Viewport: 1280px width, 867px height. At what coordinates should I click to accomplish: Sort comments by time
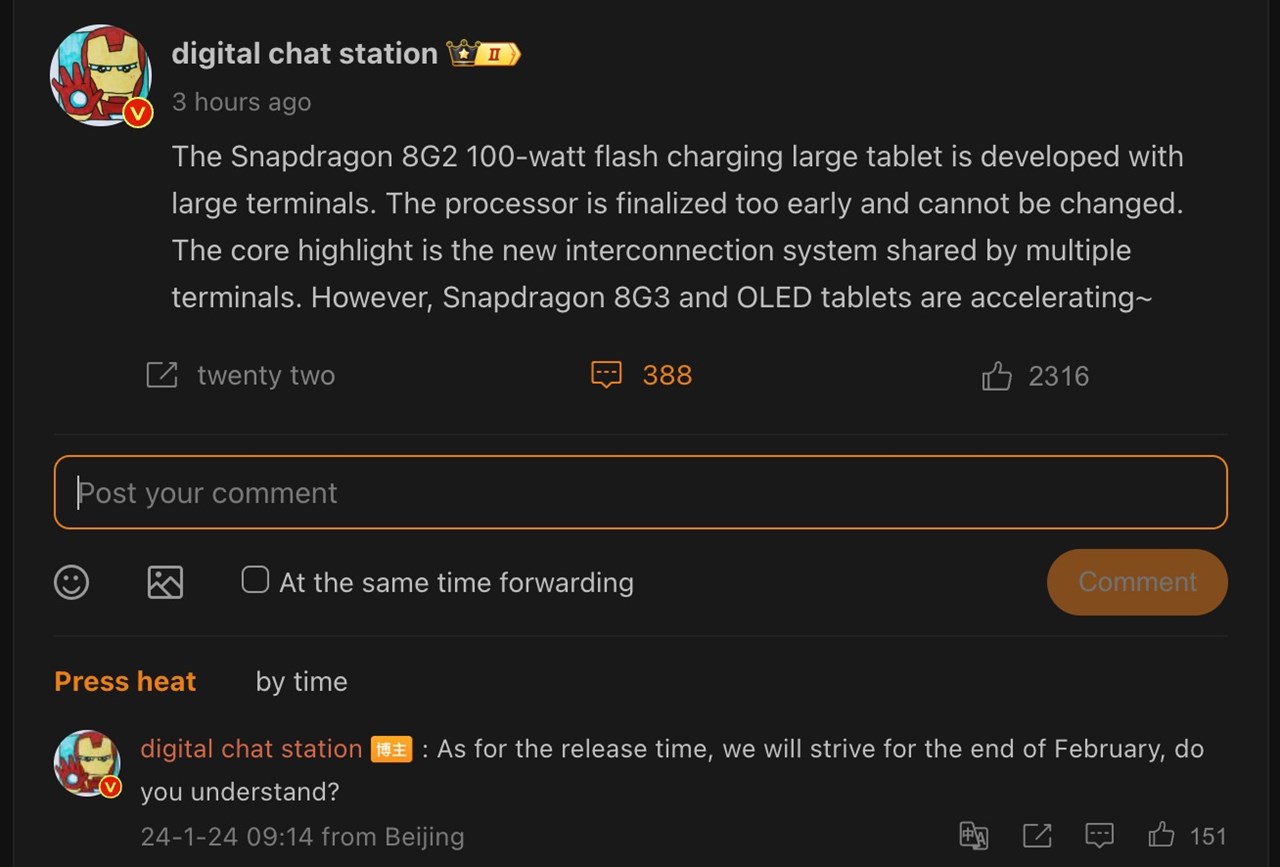pyautogui.click(x=300, y=681)
